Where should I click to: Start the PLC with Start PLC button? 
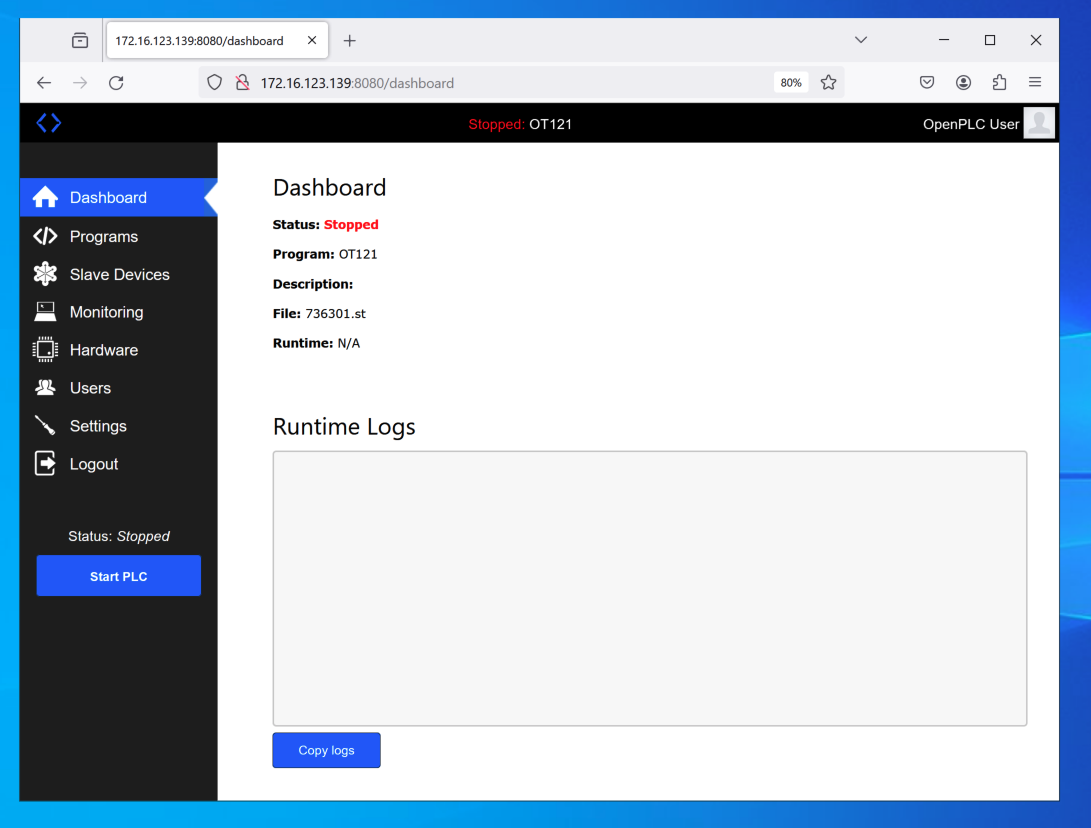pyautogui.click(x=118, y=575)
